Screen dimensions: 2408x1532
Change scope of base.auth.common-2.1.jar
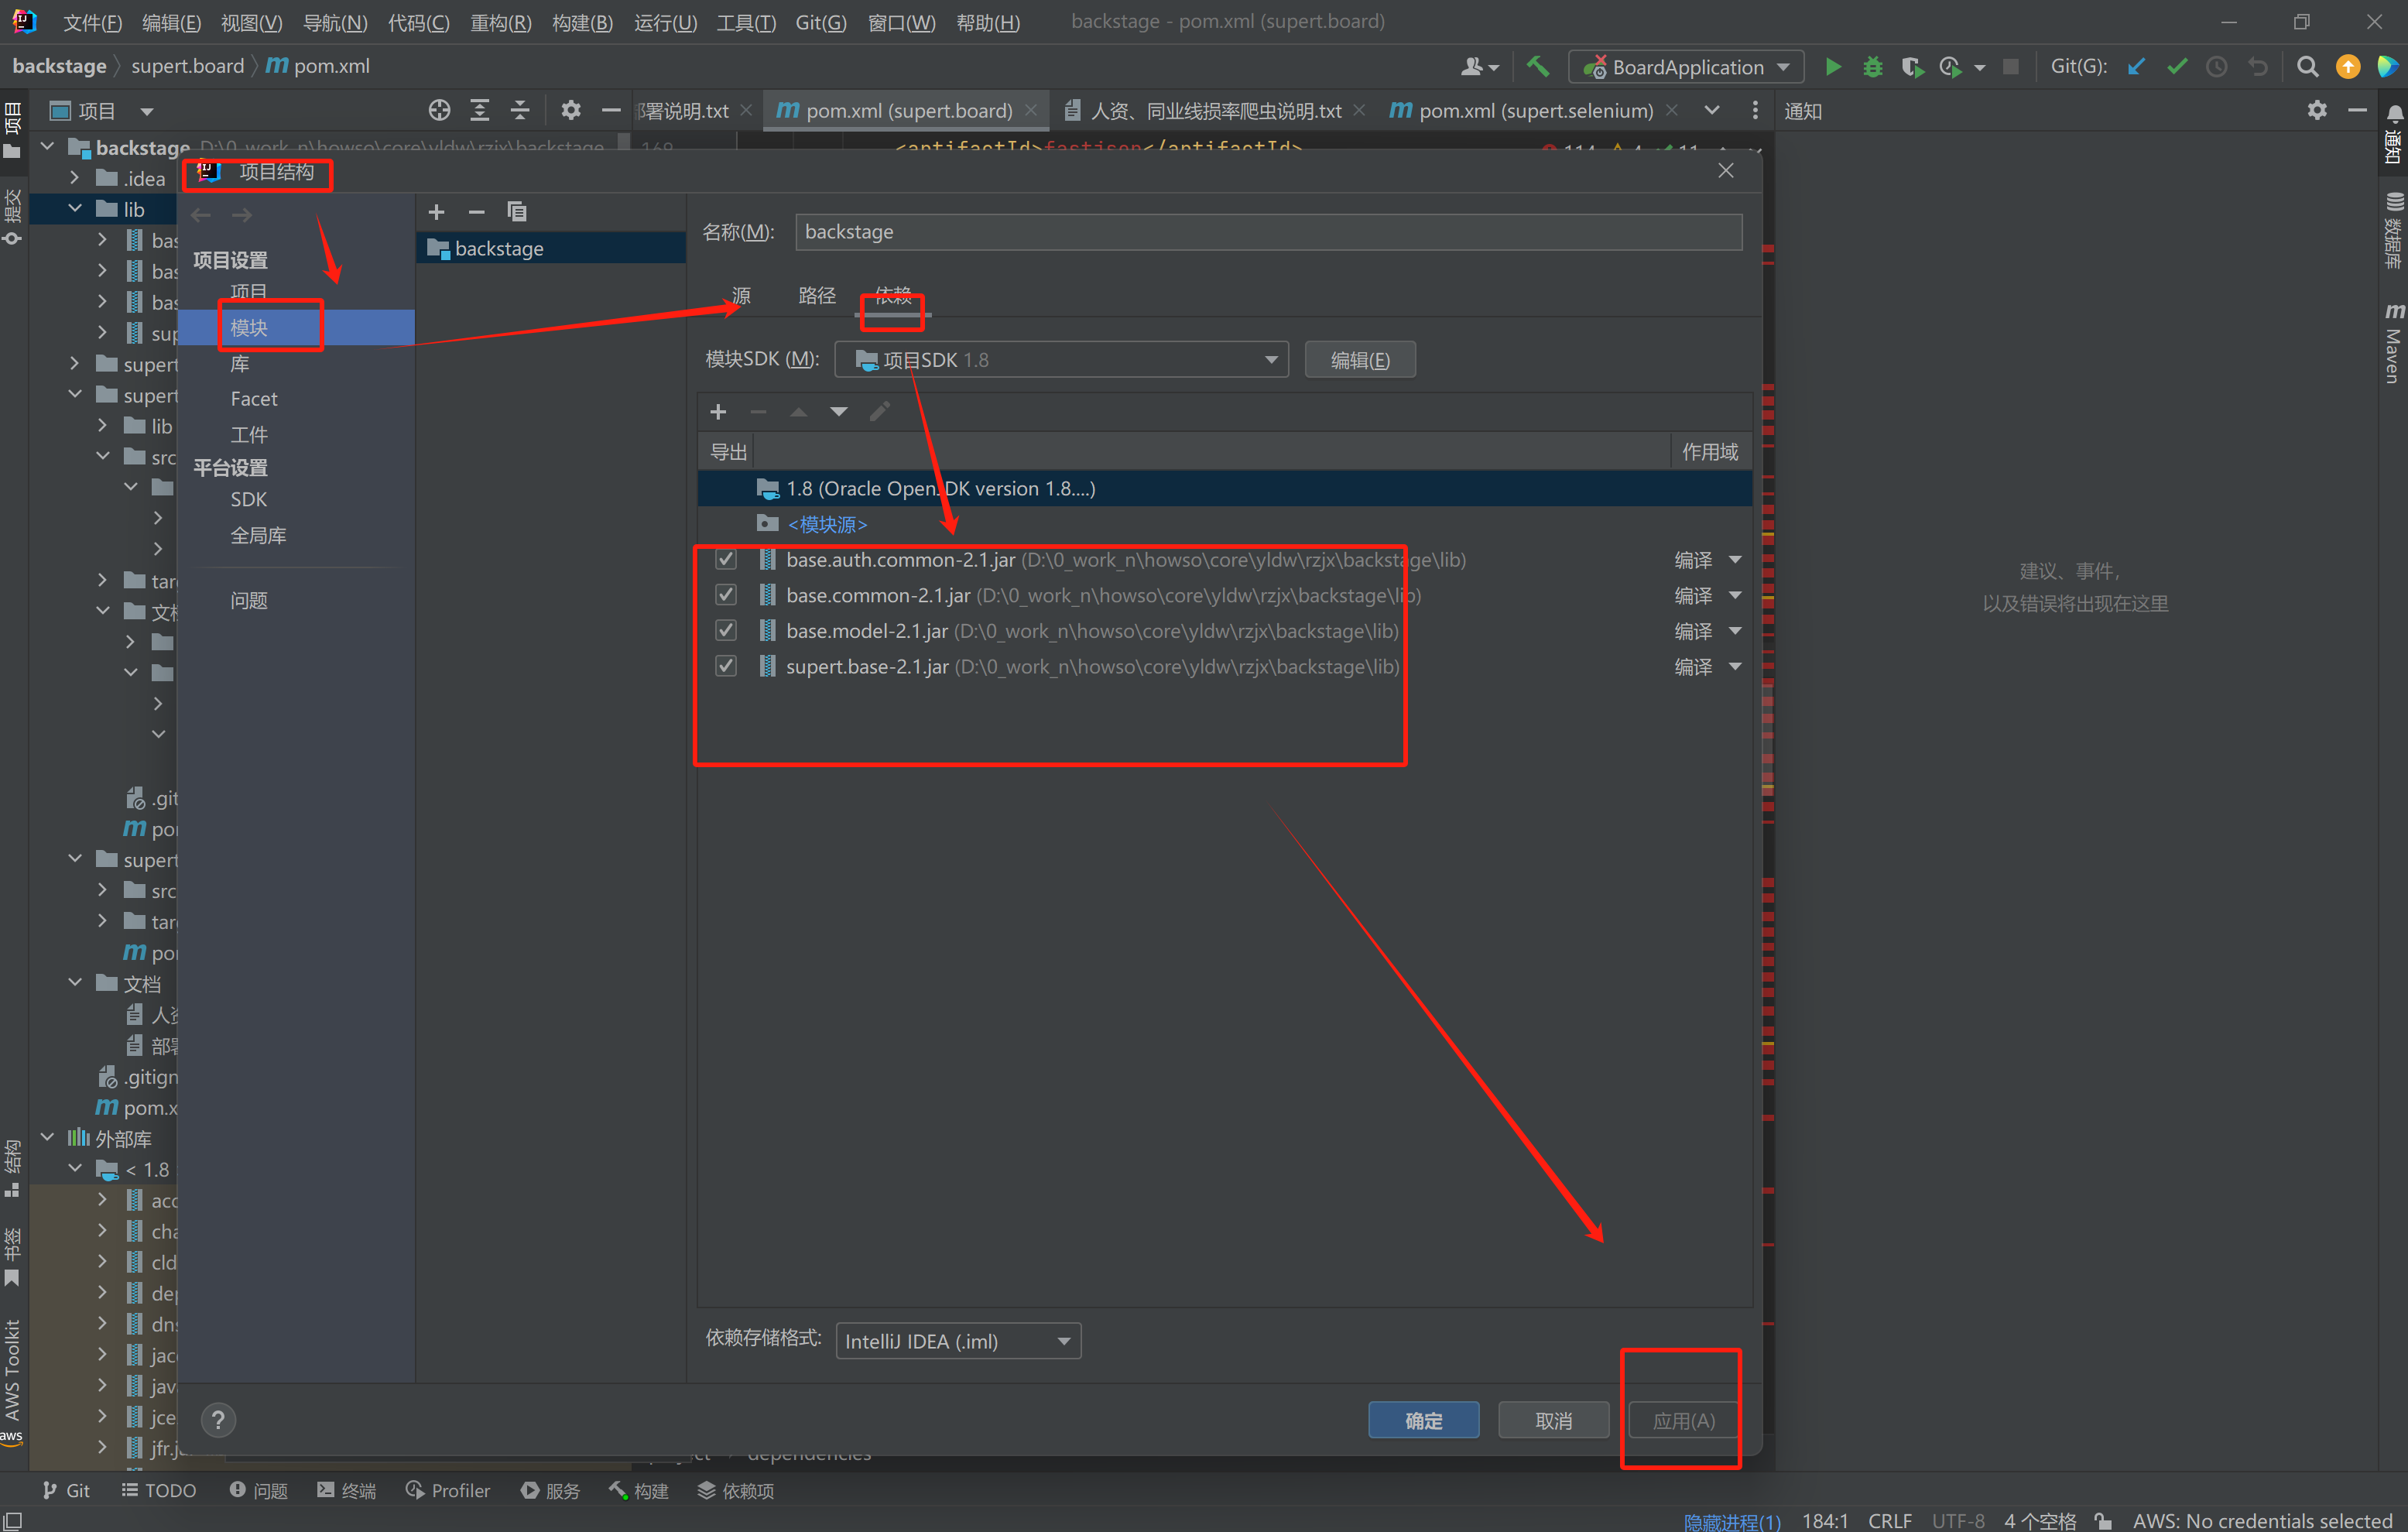coord(1708,560)
